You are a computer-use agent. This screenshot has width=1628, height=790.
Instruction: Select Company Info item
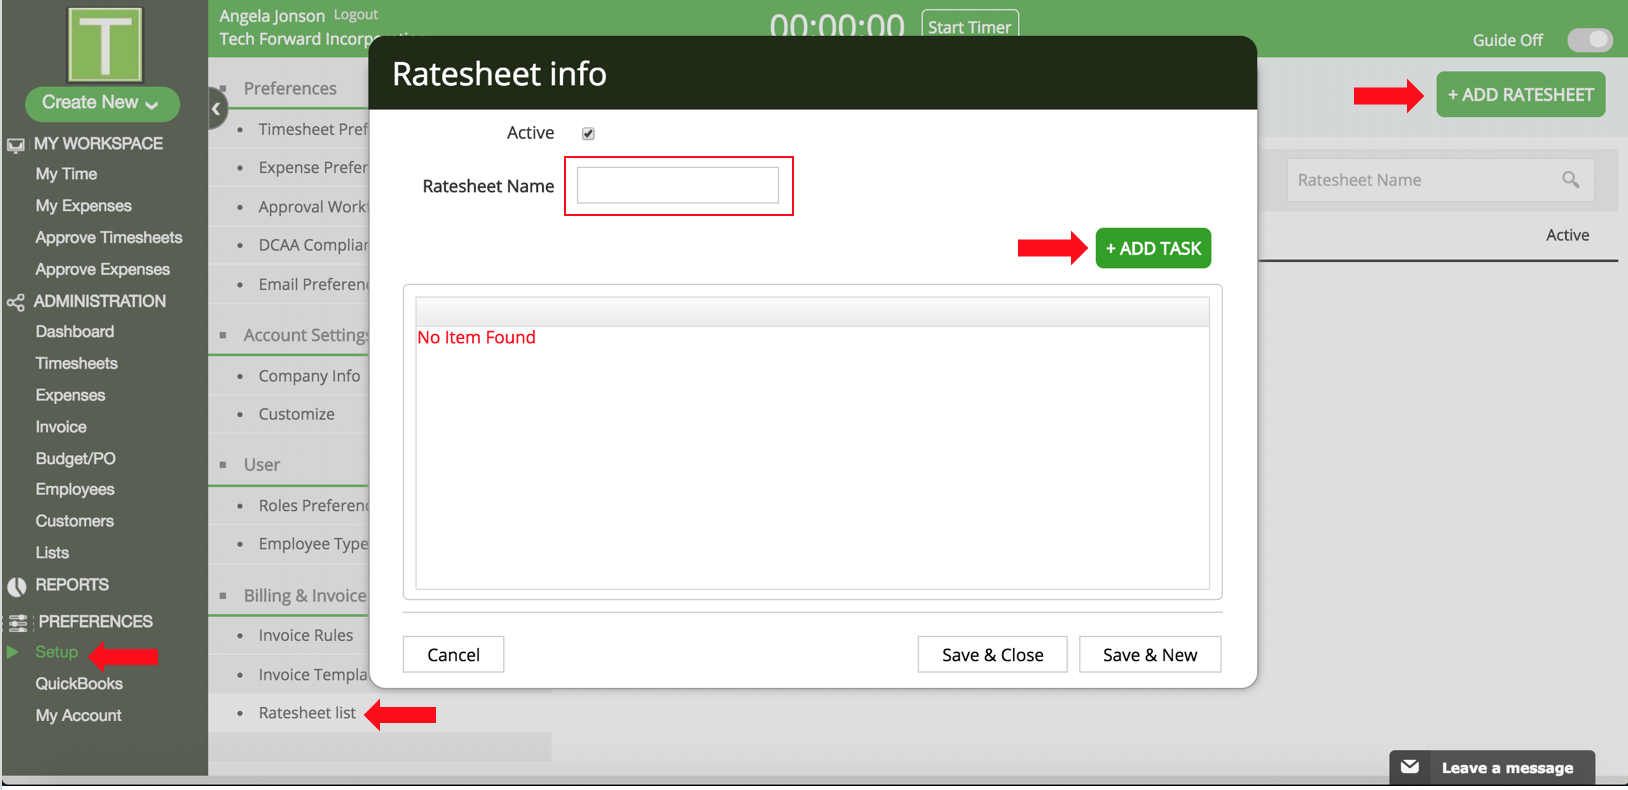(309, 376)
